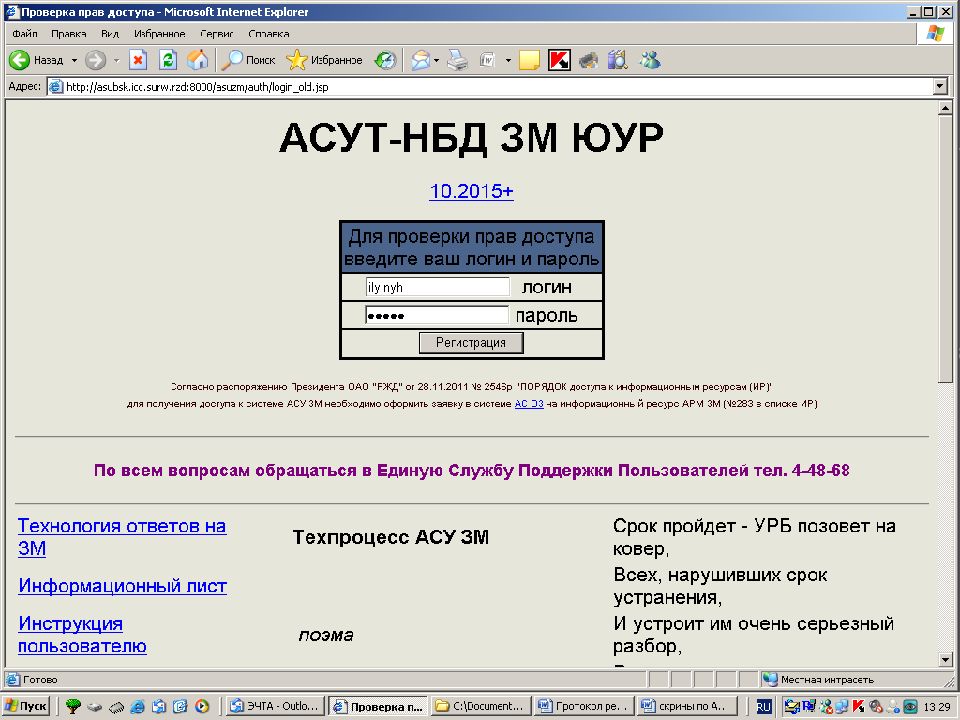Edit the page with the Word icon
Viewport: 960px width, 720px height.
click(x=487, y=60)
